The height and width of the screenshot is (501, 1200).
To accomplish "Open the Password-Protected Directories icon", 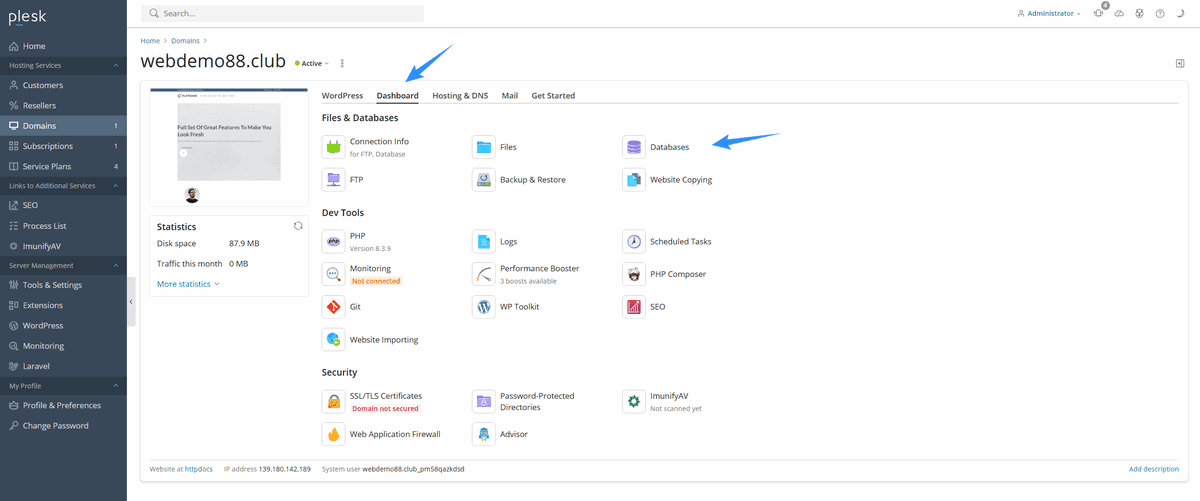I will pos(483,402).
